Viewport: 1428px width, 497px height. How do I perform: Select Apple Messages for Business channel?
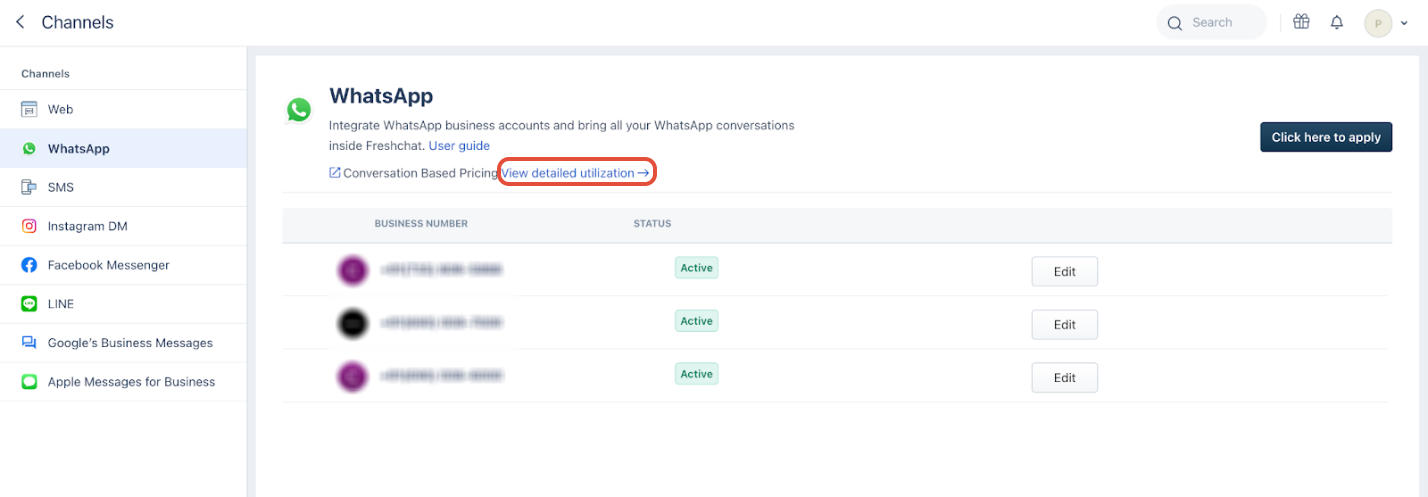123,382
